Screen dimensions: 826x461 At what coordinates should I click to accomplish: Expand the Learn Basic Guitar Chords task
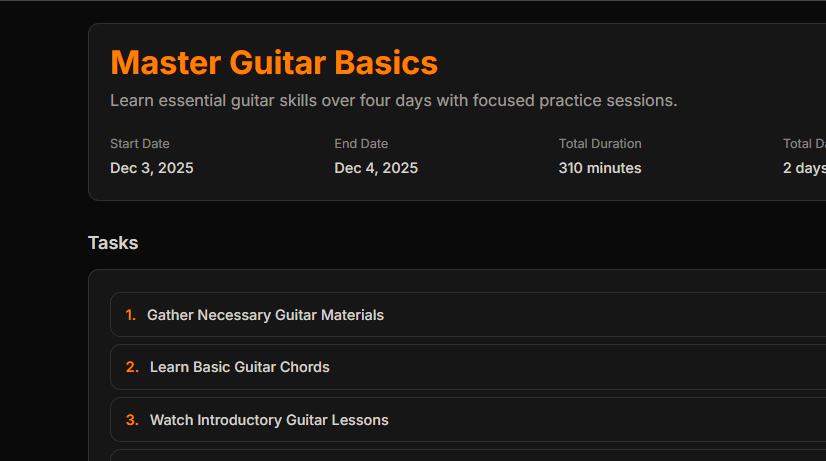click(240, 367)
